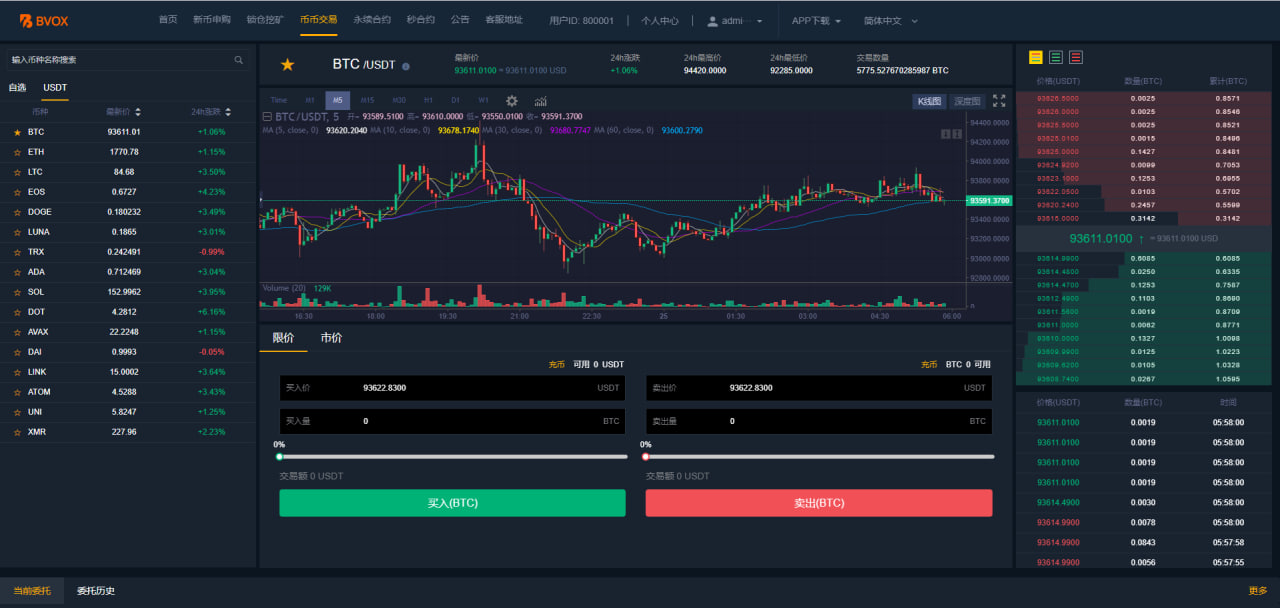Click the K线图 chart button

930,101
